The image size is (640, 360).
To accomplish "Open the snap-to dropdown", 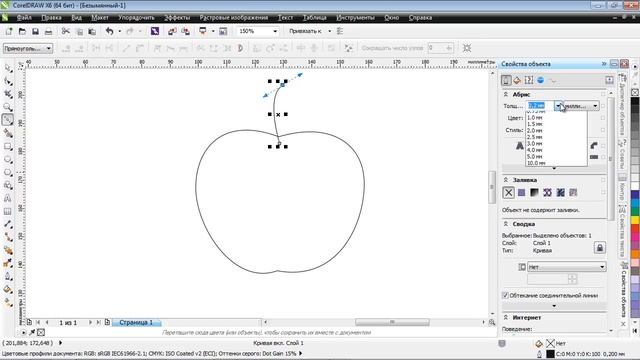I will pos(329,31).
